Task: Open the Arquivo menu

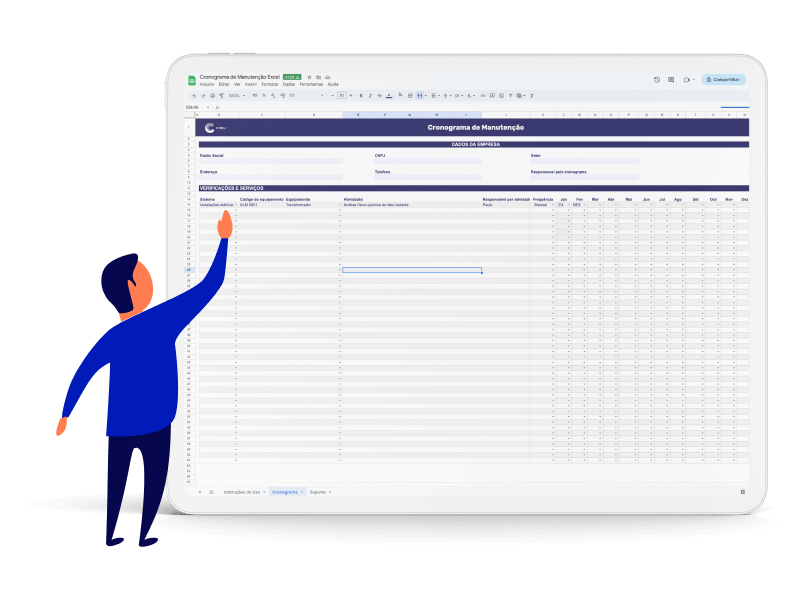Action: coord(207,84)
